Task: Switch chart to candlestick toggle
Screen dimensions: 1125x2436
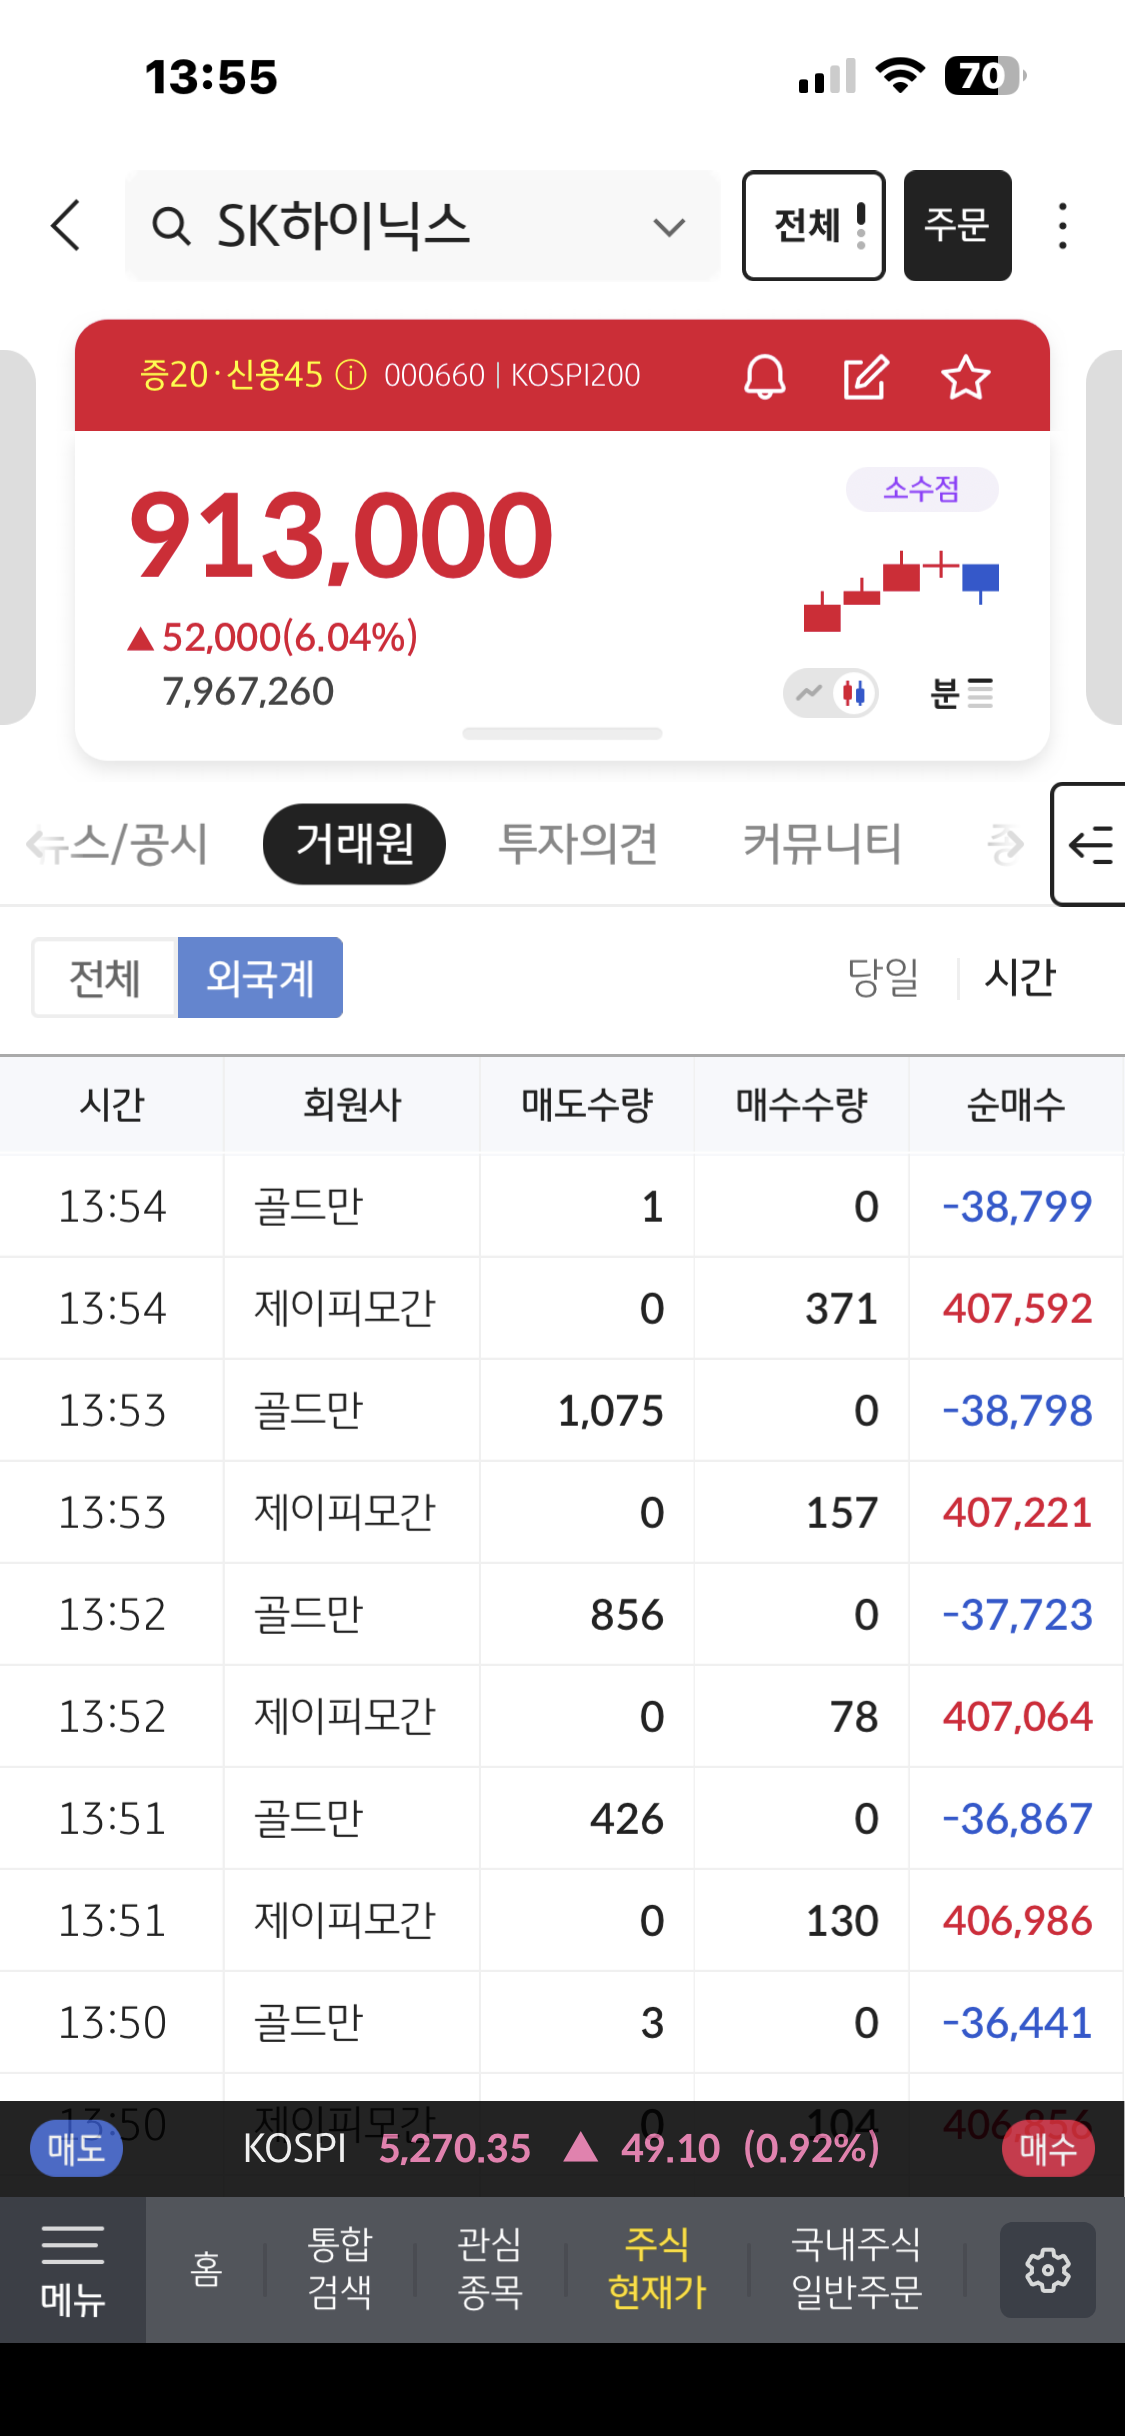Action: 854,693
